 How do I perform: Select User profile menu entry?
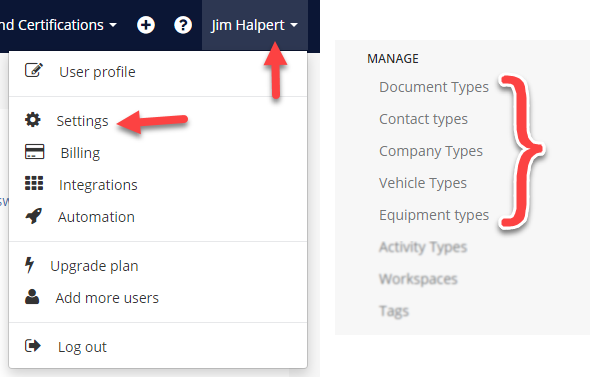click(158, 72)
